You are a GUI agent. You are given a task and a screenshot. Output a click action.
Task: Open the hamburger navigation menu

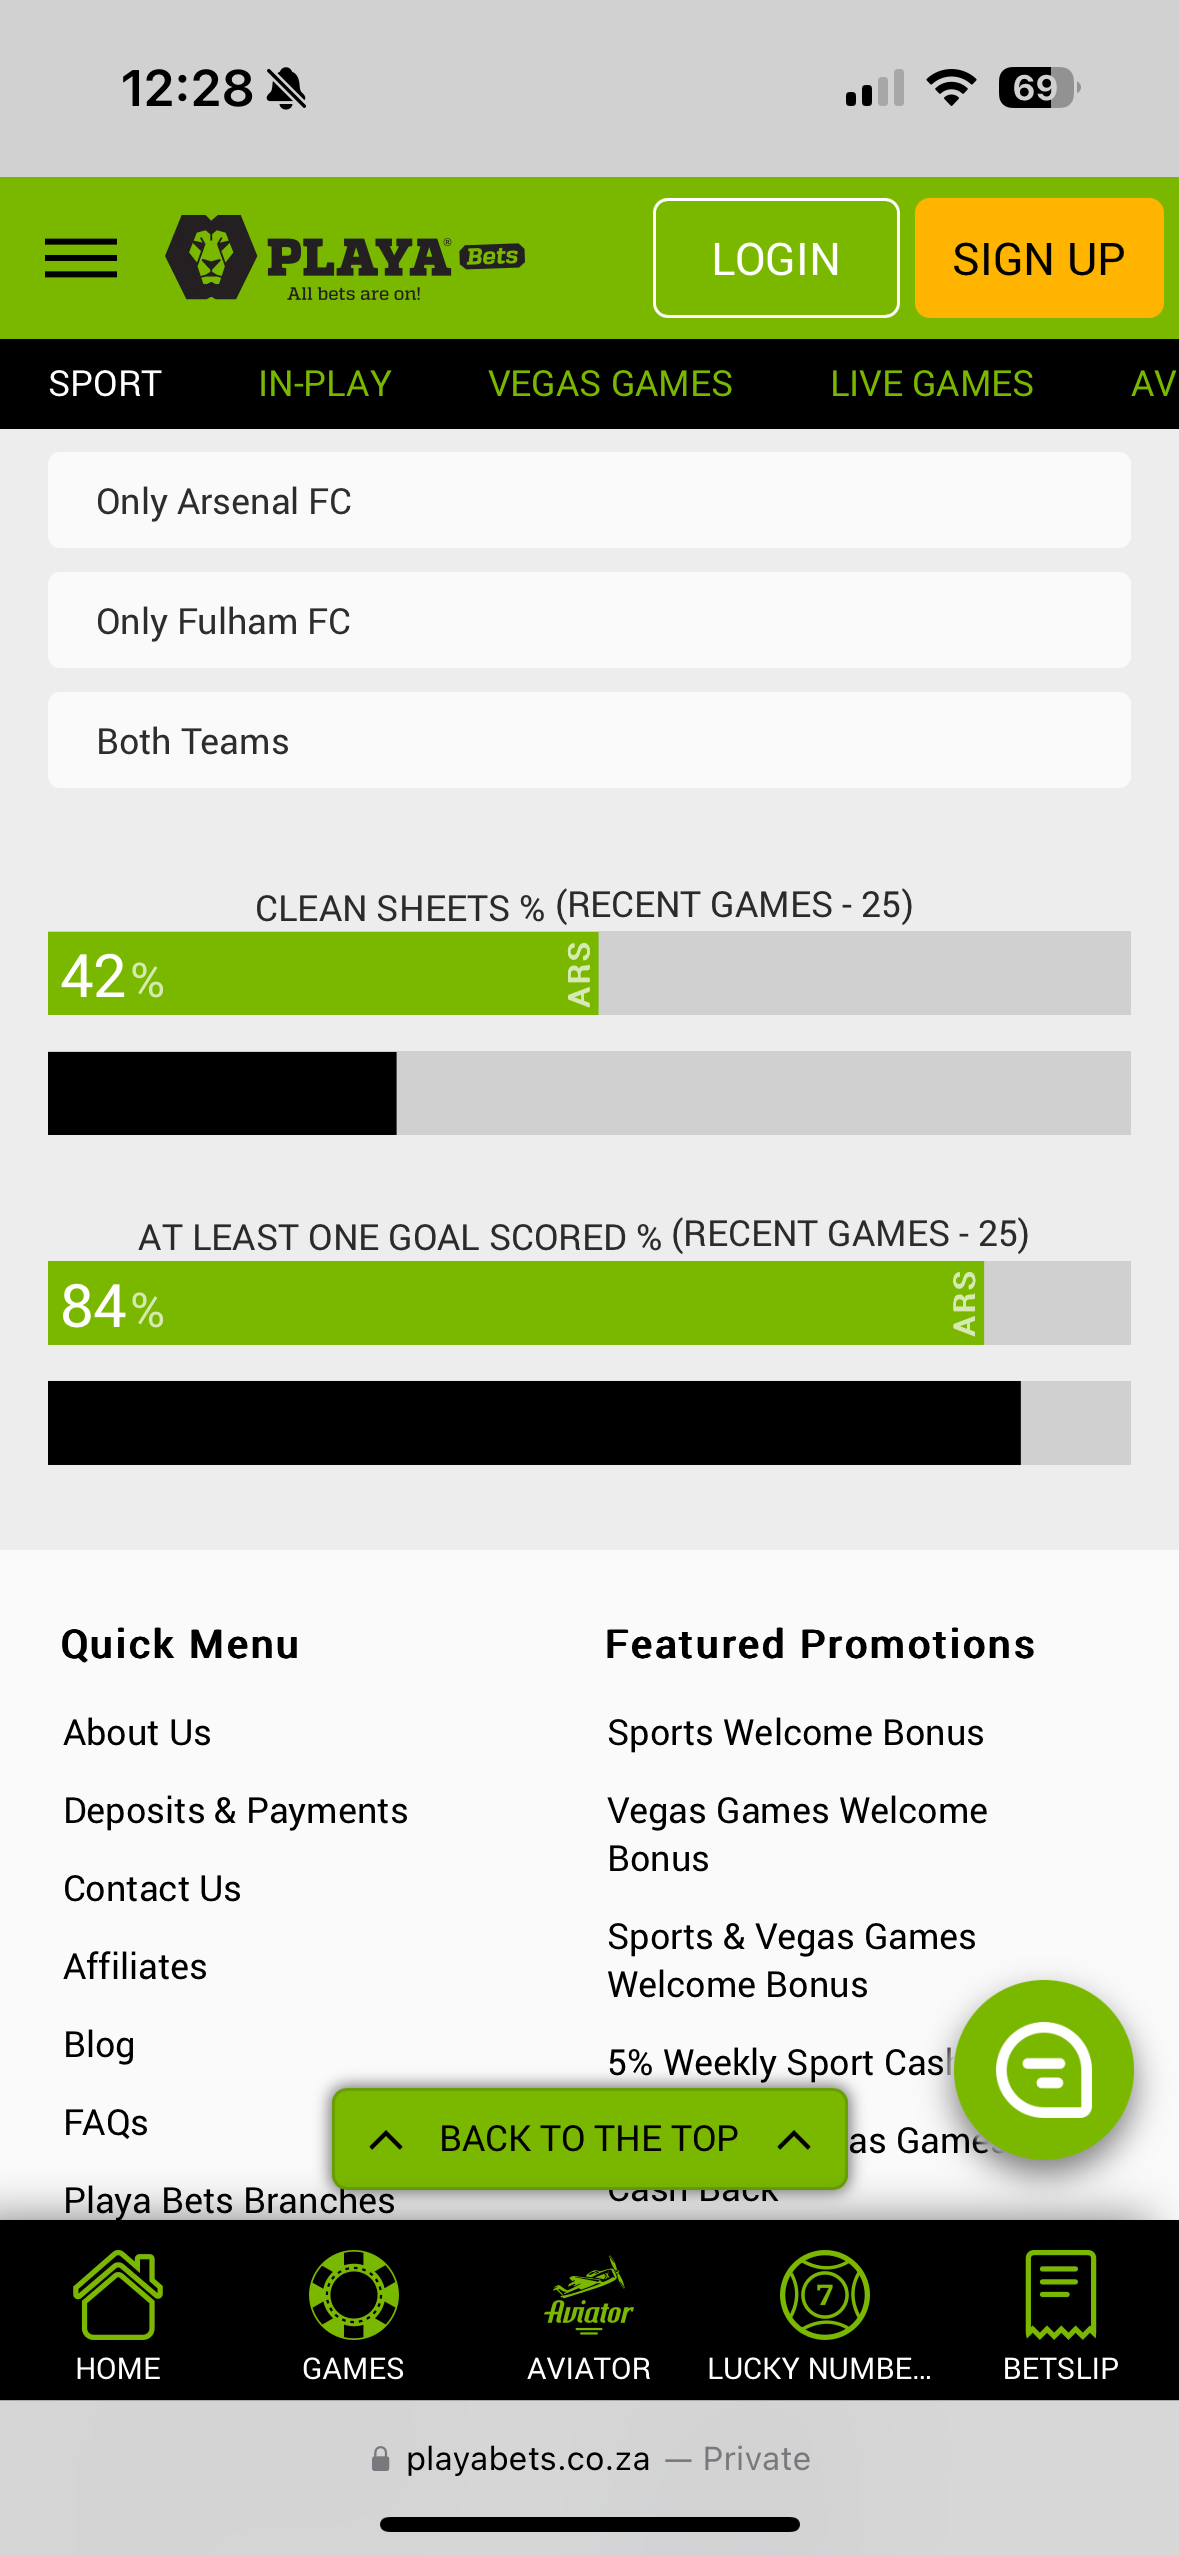(x=80, y=258)
